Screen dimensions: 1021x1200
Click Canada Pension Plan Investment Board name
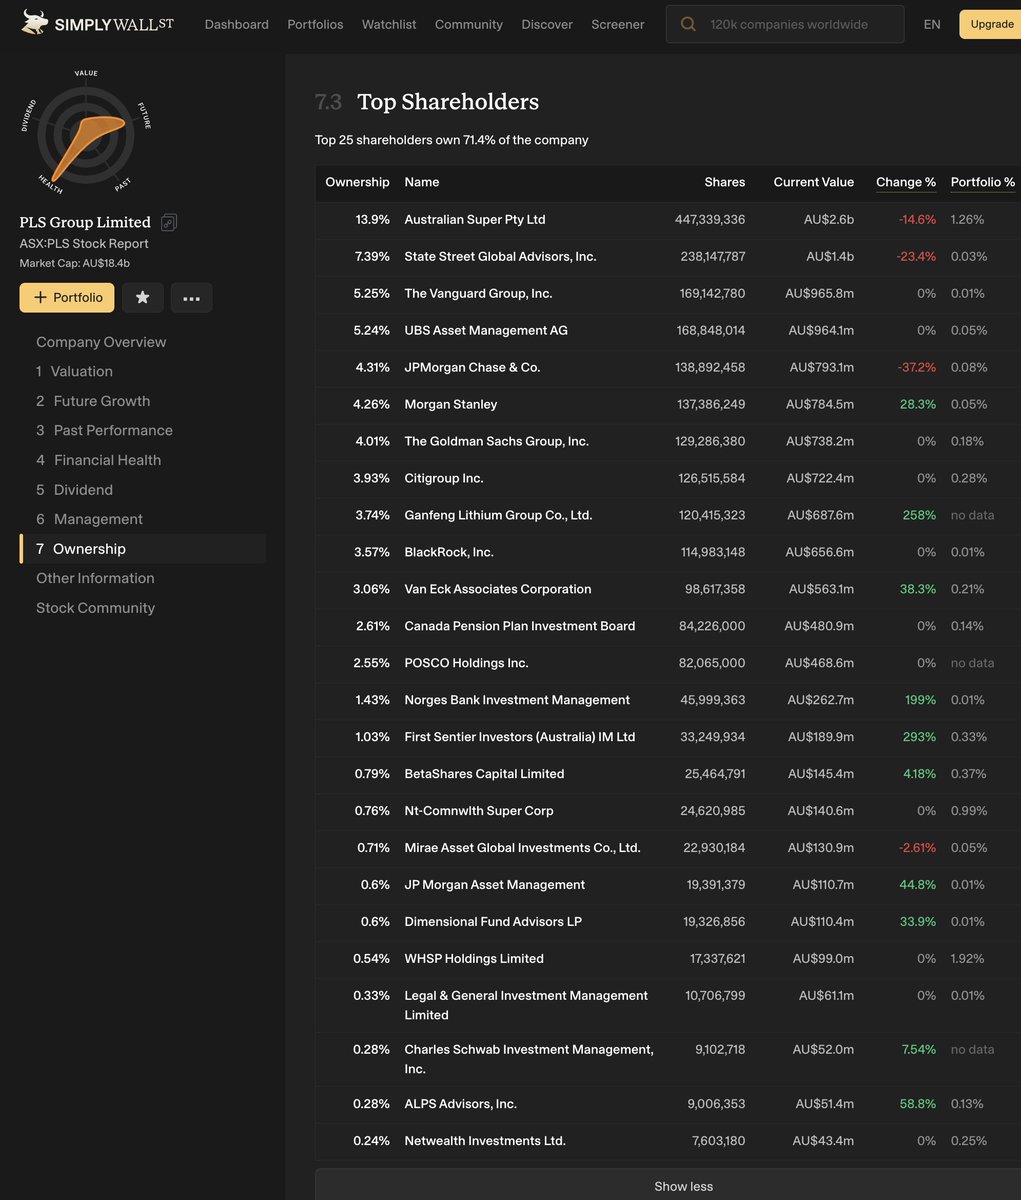pyautogui.click(x=520, y=626)
